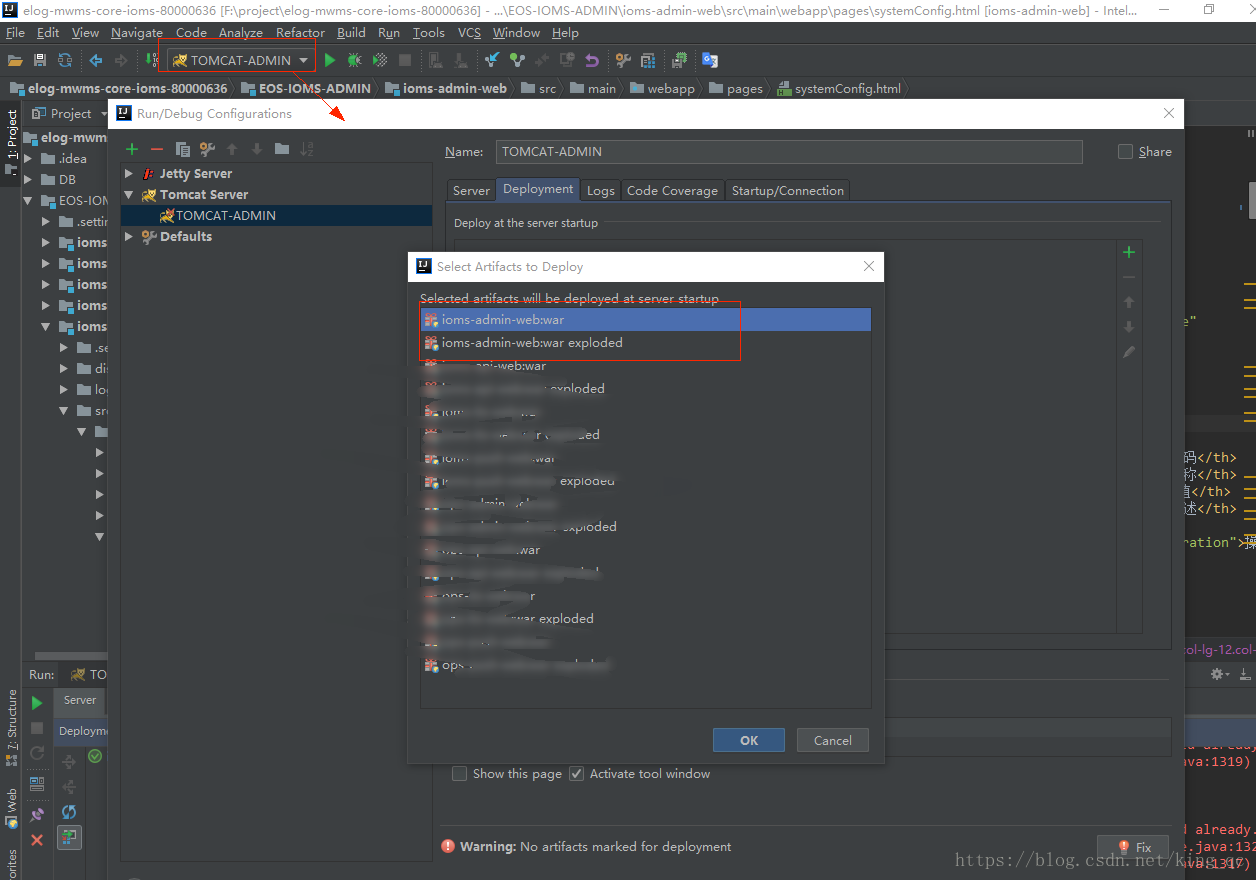Enable the Show this page checkbox
This screenshot has height=880, width=1256.
[x=460, y=774]
